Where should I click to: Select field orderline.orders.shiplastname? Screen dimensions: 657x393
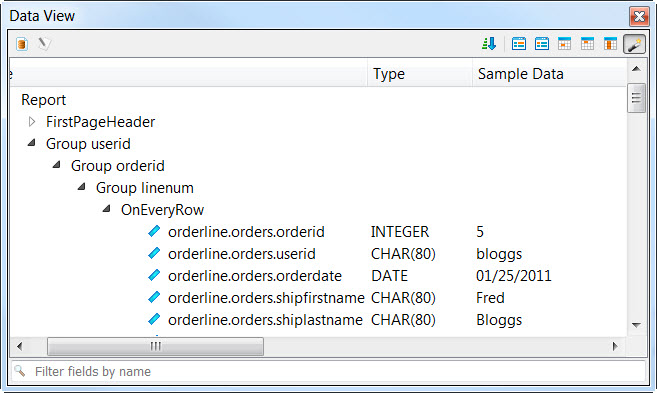[x=265, y=320]
